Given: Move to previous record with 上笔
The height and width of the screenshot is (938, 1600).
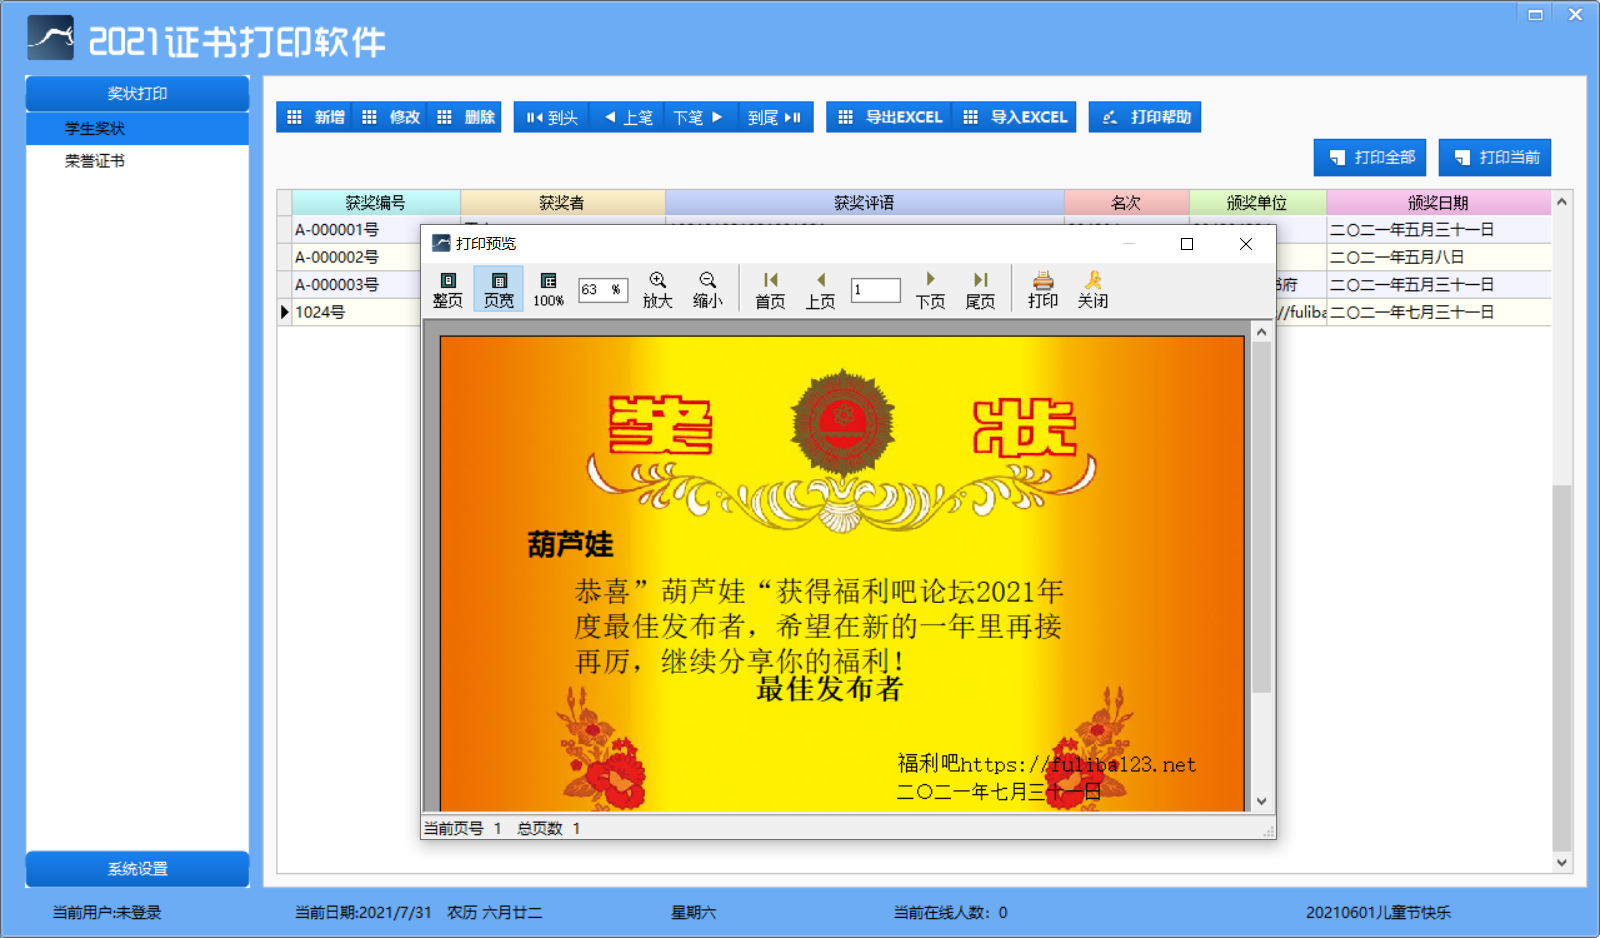Looking at the screenshot, I should coord(627,117).
